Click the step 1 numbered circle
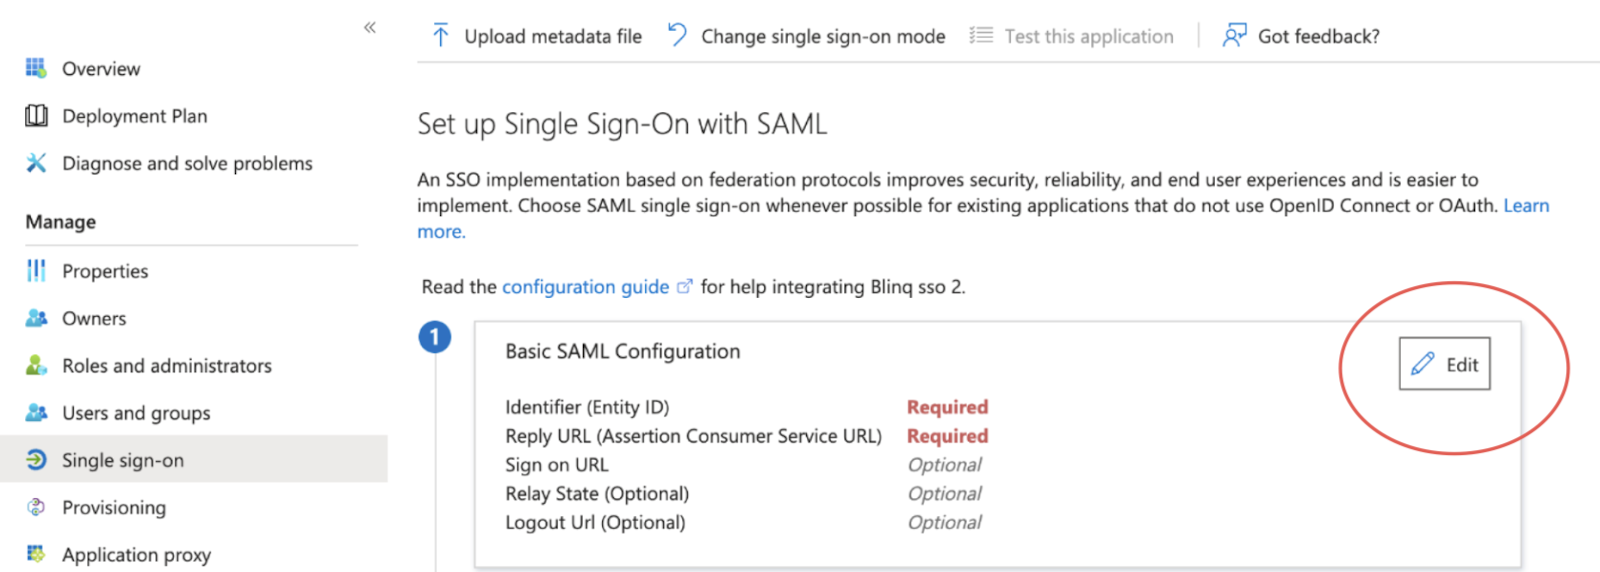This screenshot has height=572, width=1600. pyautogui.click(x=435, y=337)
